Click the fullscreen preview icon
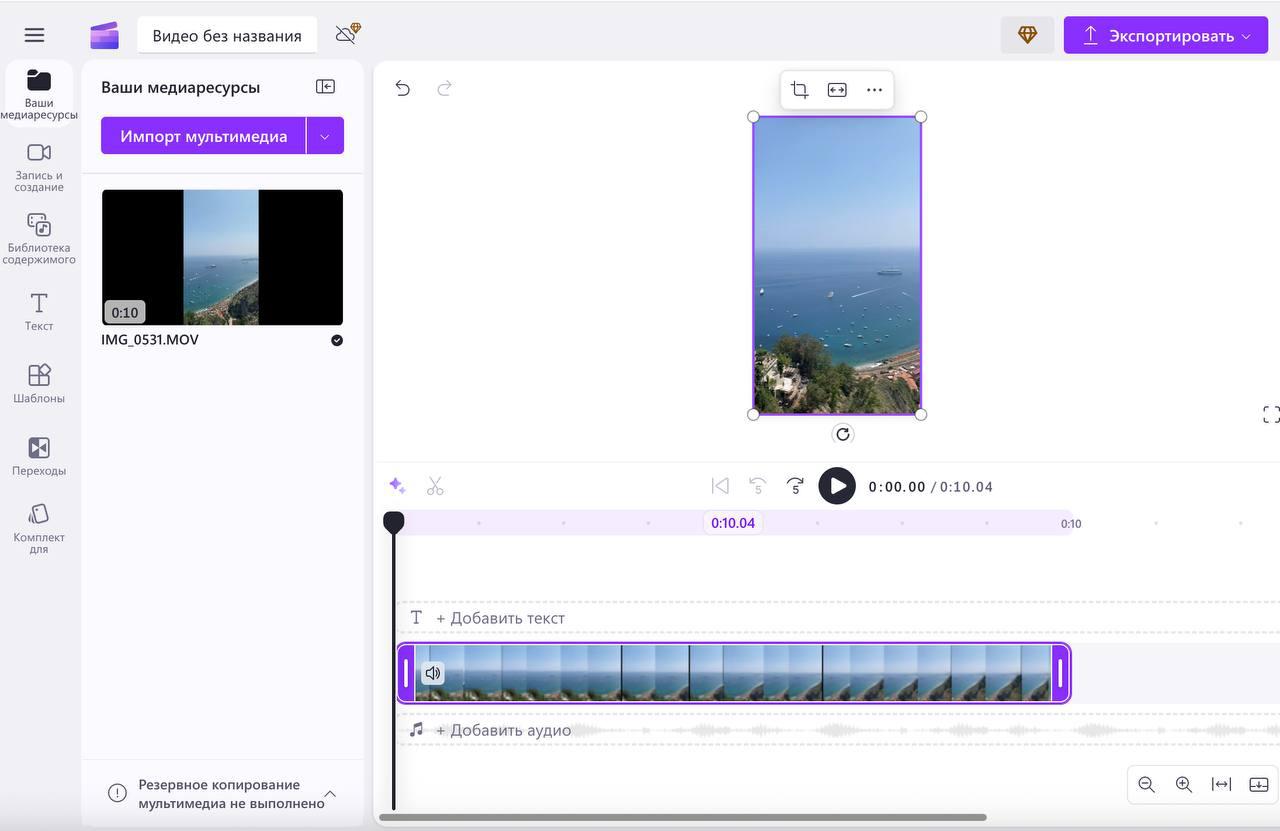Viewport: 1280px width, 831px height. pos(1271,414)
